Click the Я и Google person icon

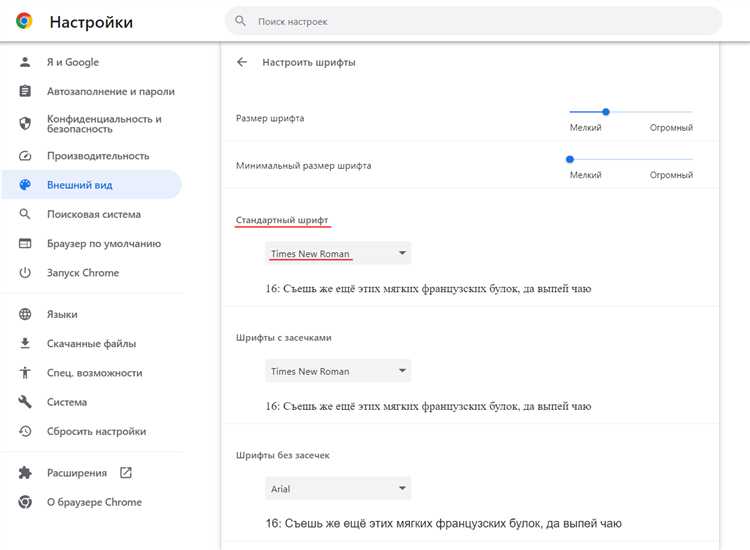pos(26,62)
